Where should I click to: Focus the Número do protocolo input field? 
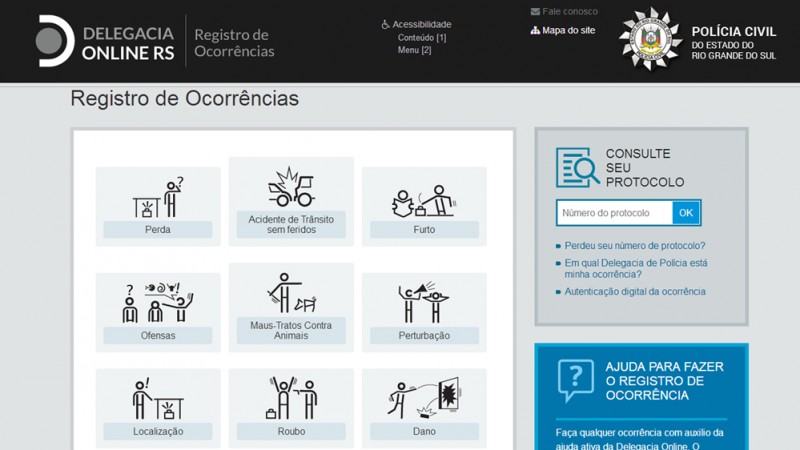point(614,213)
